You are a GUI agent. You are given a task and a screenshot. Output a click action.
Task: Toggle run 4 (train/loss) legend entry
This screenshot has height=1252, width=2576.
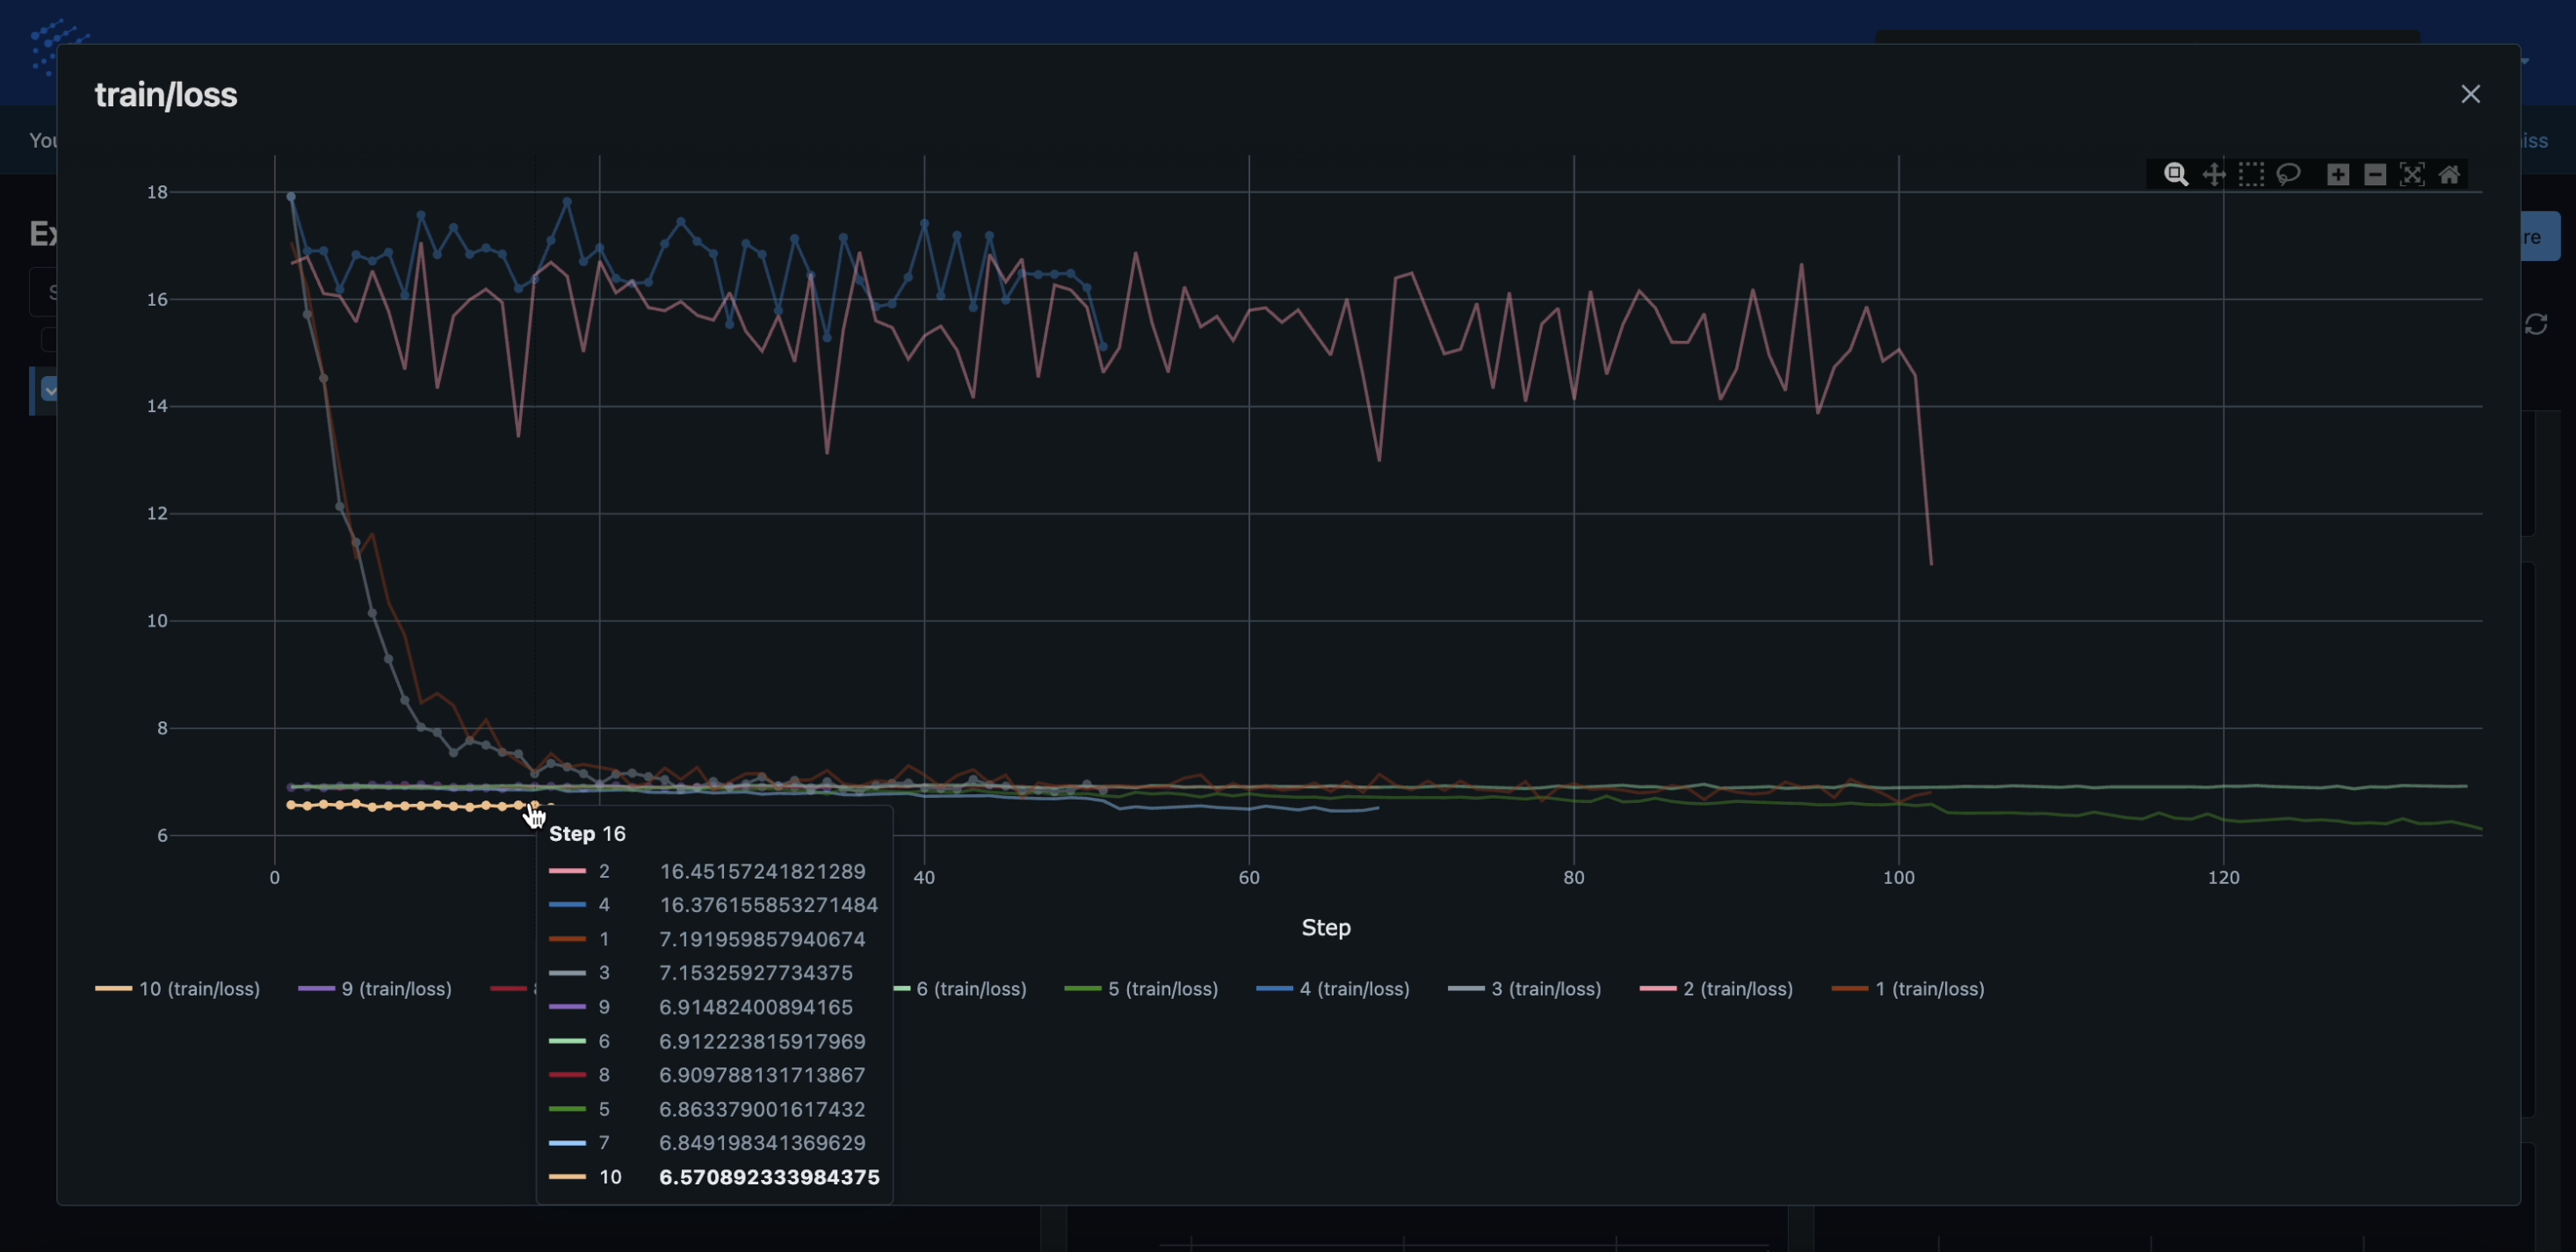(1334, 989)
